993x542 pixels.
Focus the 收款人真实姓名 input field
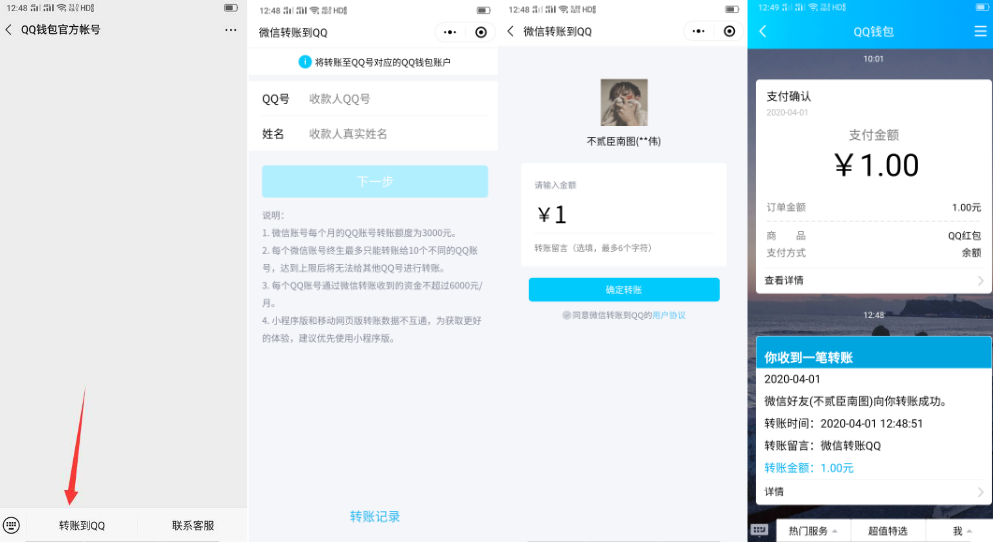398,134
